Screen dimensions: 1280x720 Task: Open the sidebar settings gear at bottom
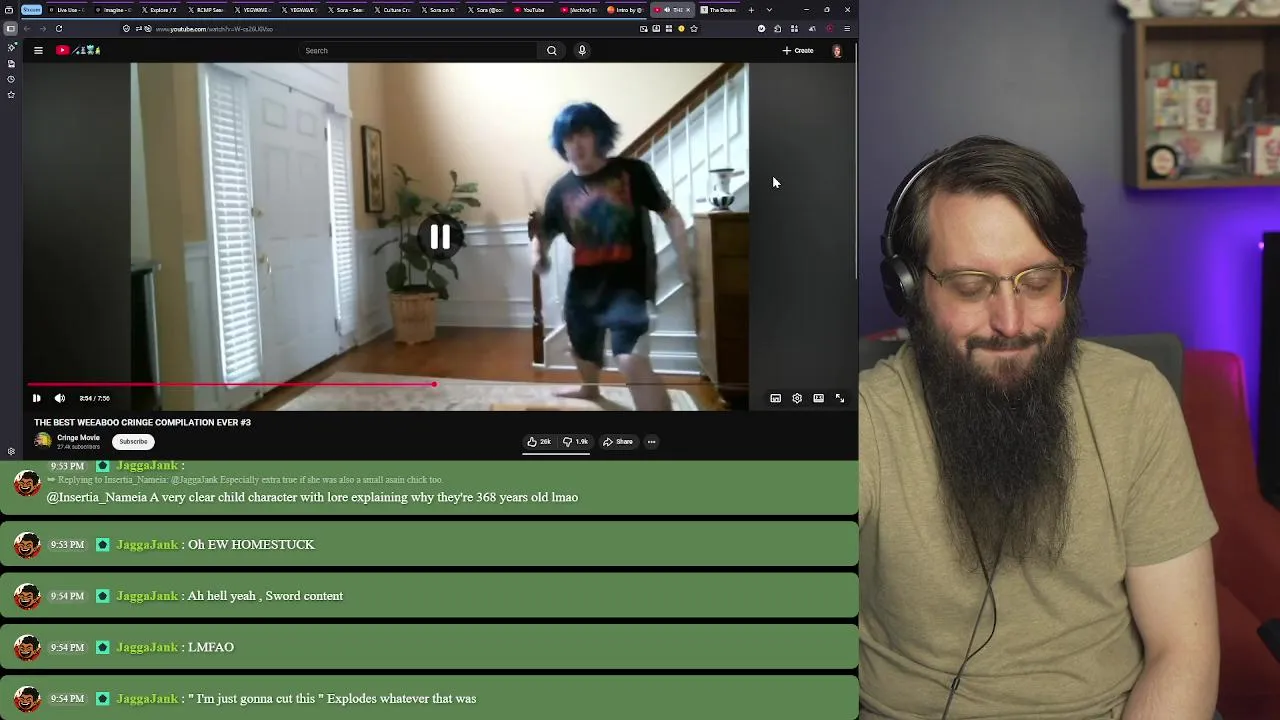pos(11,451)
